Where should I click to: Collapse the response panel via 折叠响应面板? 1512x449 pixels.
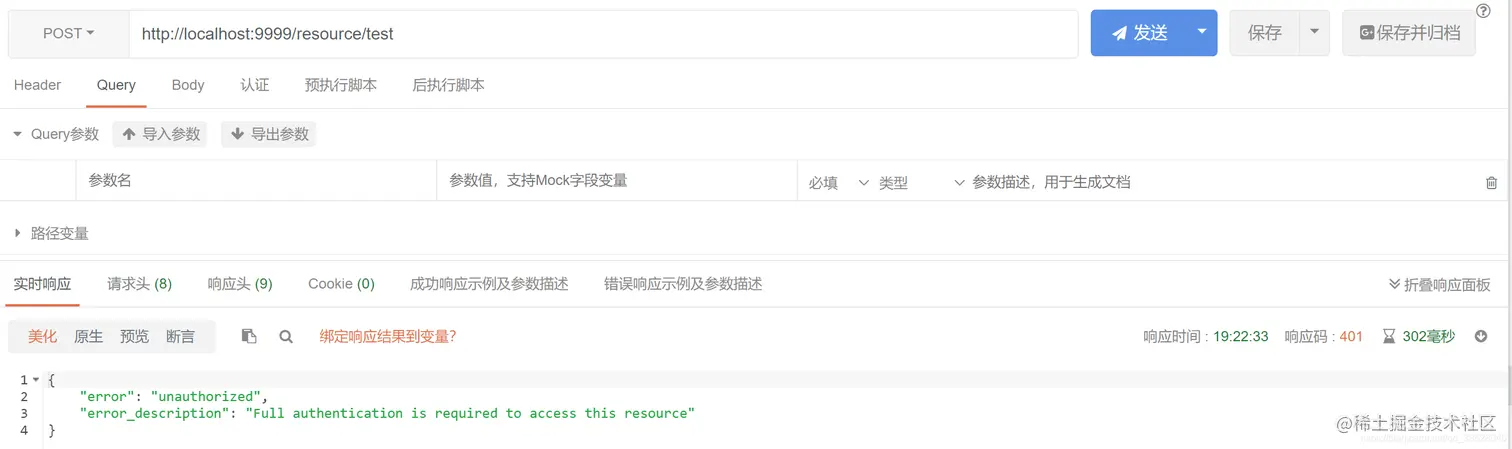(x=1440, y=284)
